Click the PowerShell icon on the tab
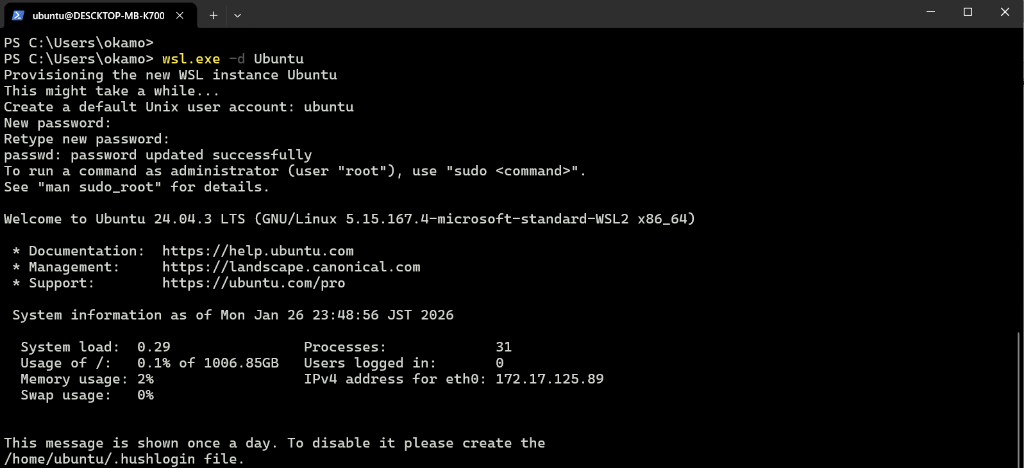The height and width of the screenshot is (468, 1024). (18, 15)
